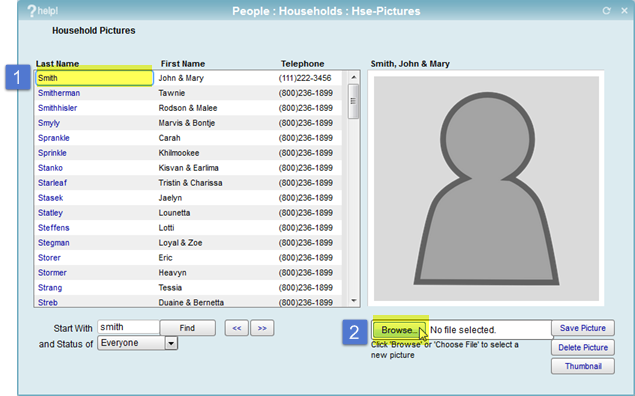Open the help! question mark icon

point(32,11)
